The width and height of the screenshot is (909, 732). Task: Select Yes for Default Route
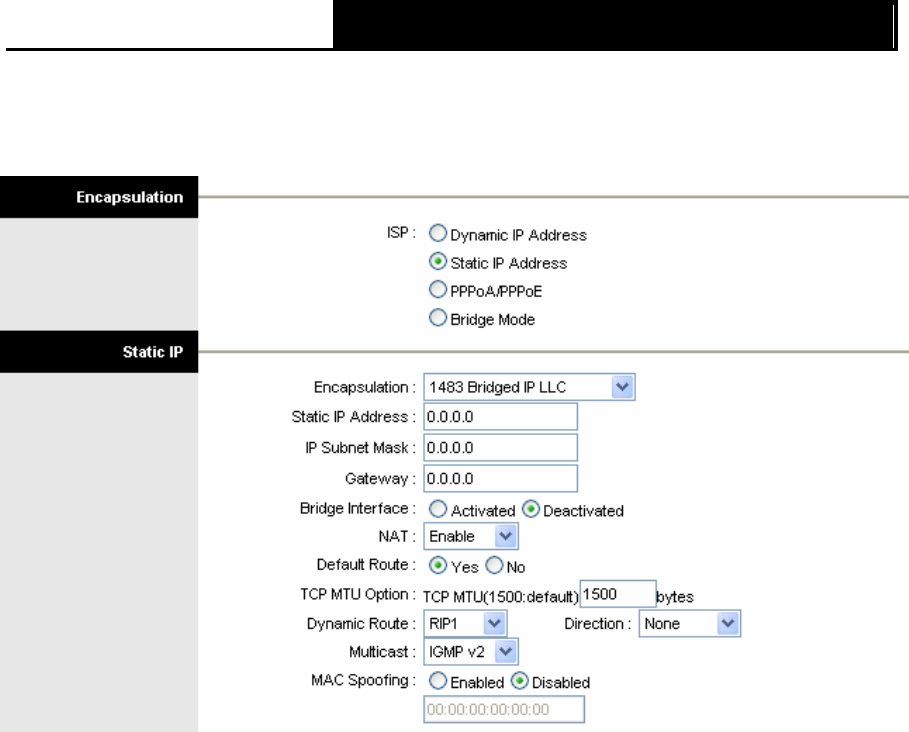click(438, 565)
